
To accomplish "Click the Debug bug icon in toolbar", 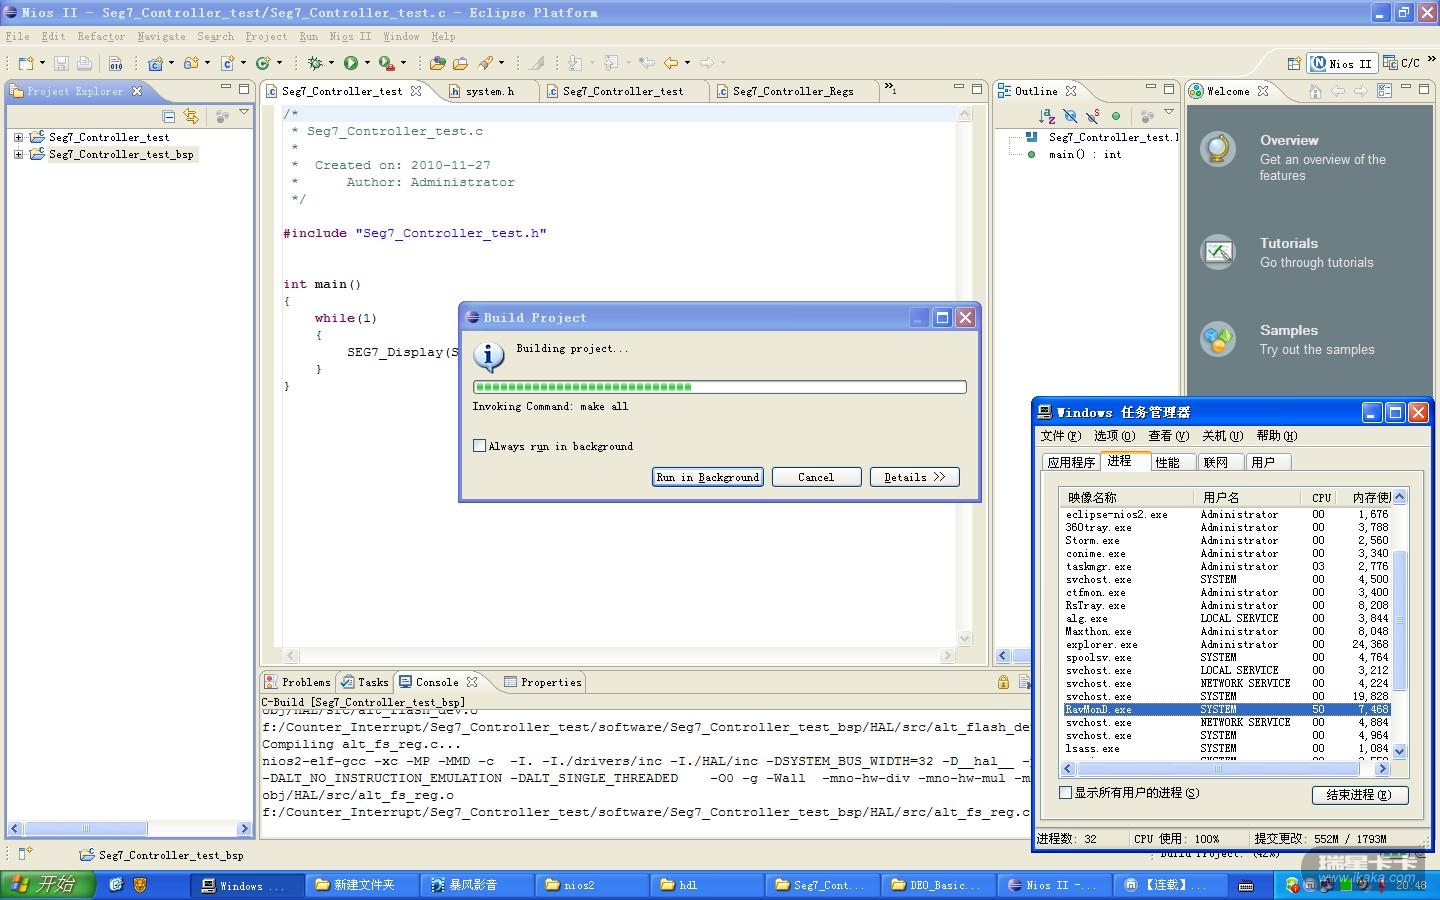I will tap(315, 63).
